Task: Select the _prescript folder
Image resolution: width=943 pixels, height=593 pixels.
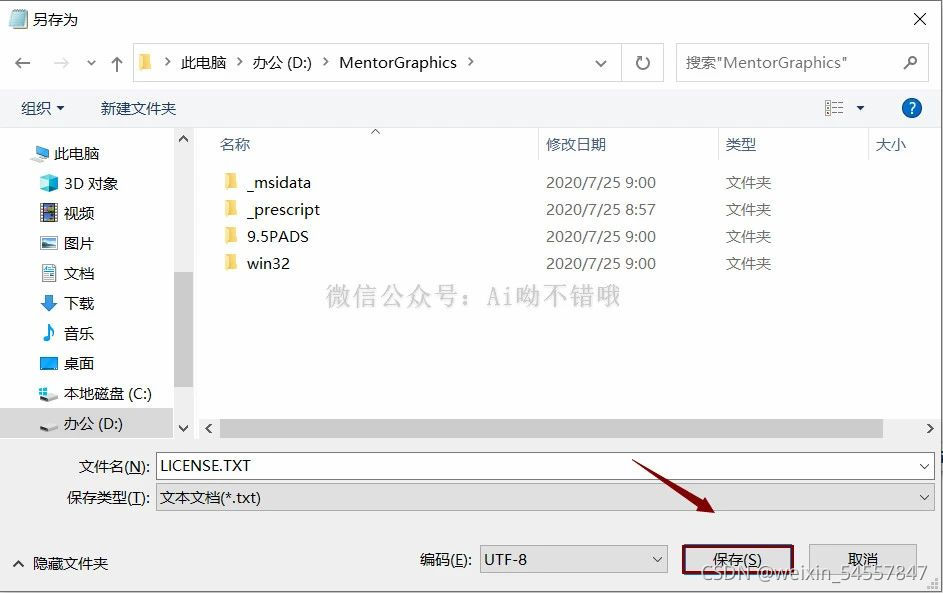Action: pos(283,209)
